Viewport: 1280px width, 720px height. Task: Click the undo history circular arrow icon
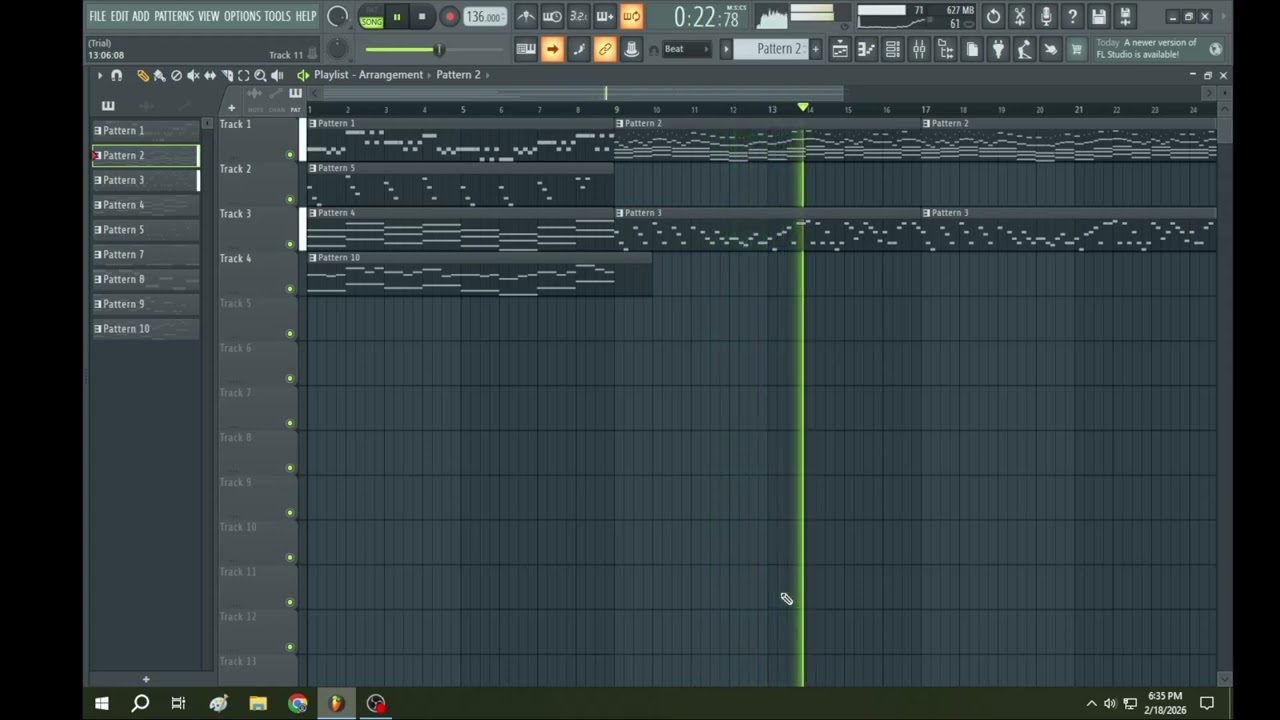click(993, 16)
